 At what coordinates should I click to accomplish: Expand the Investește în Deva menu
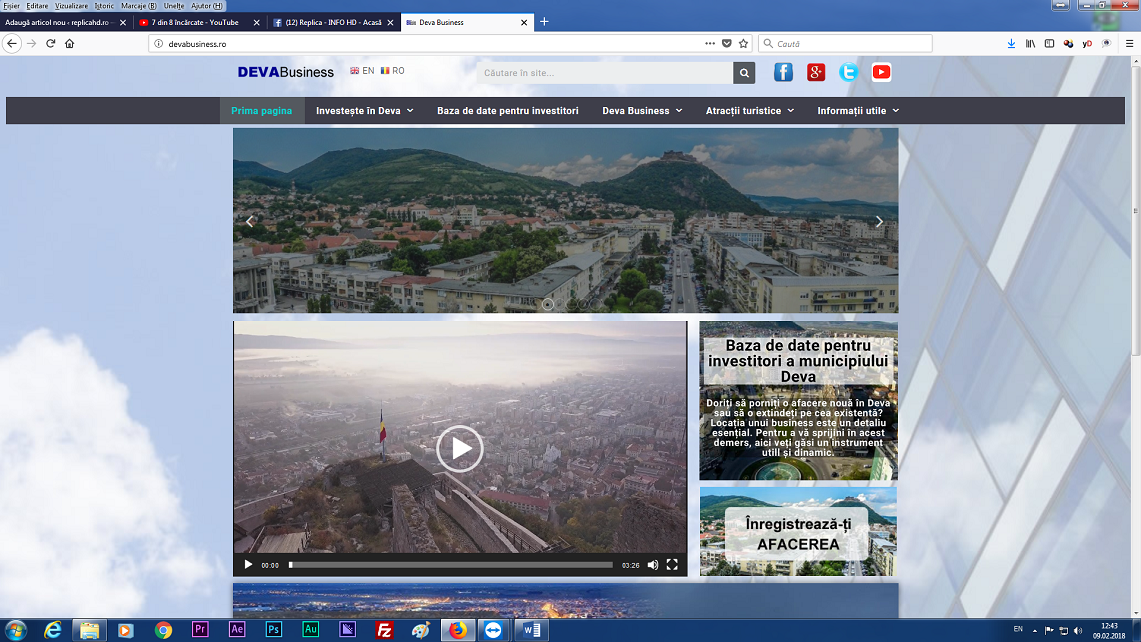point(364,111)
